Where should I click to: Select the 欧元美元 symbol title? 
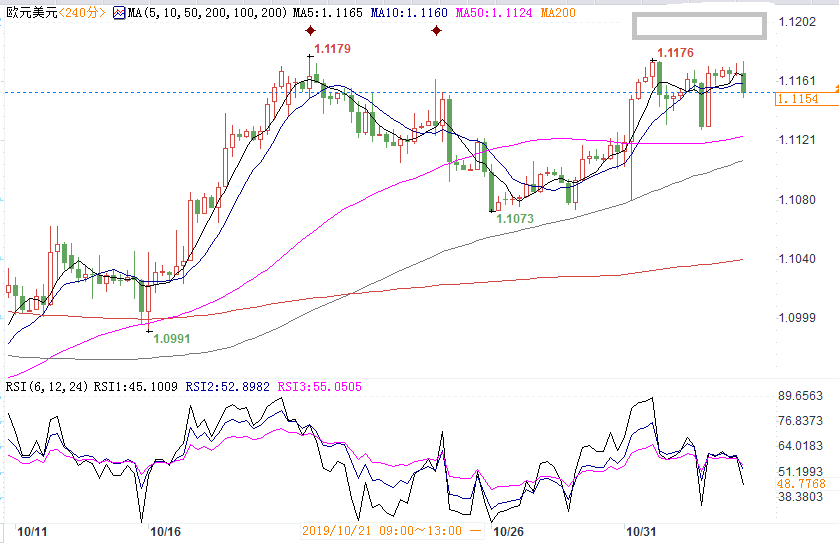pyautogui.click(x=28, y=14)
